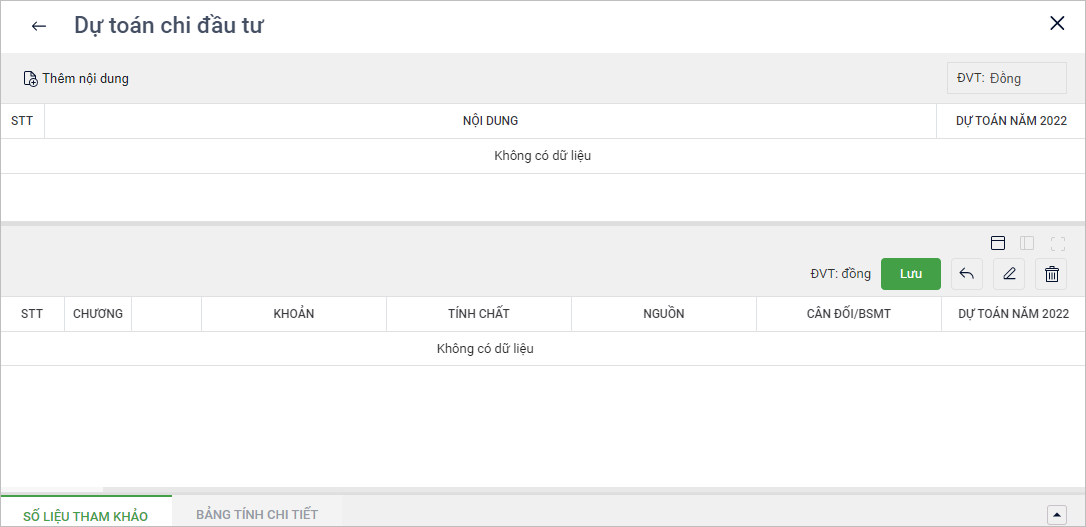Switch to Bảng tính chi tiết tab
Image resolution: width=1086 pixels, height=527 pixels.
click(x=257, y=514)
